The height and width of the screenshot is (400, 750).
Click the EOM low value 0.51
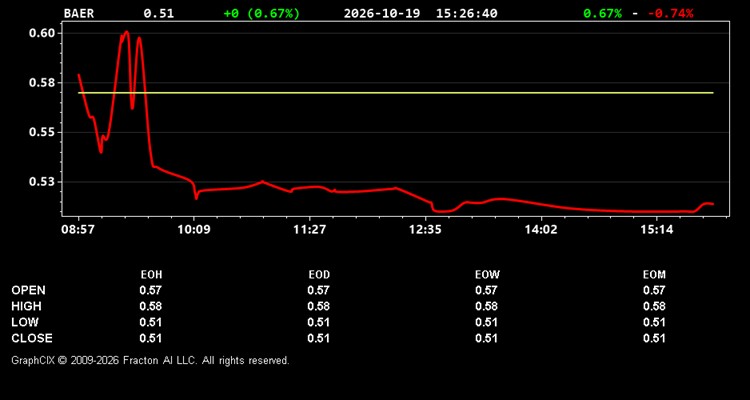(654, 322)
